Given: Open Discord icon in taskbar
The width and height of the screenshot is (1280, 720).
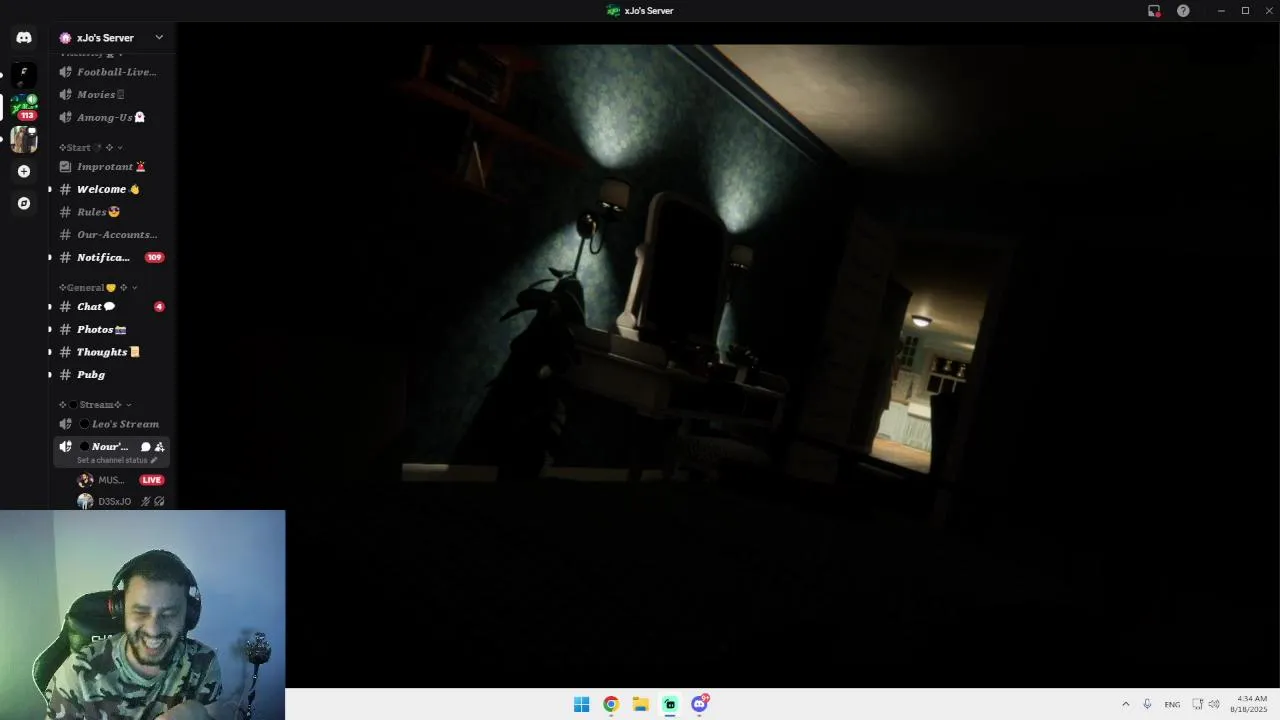Looking at the screenshot, I should 700,704.
